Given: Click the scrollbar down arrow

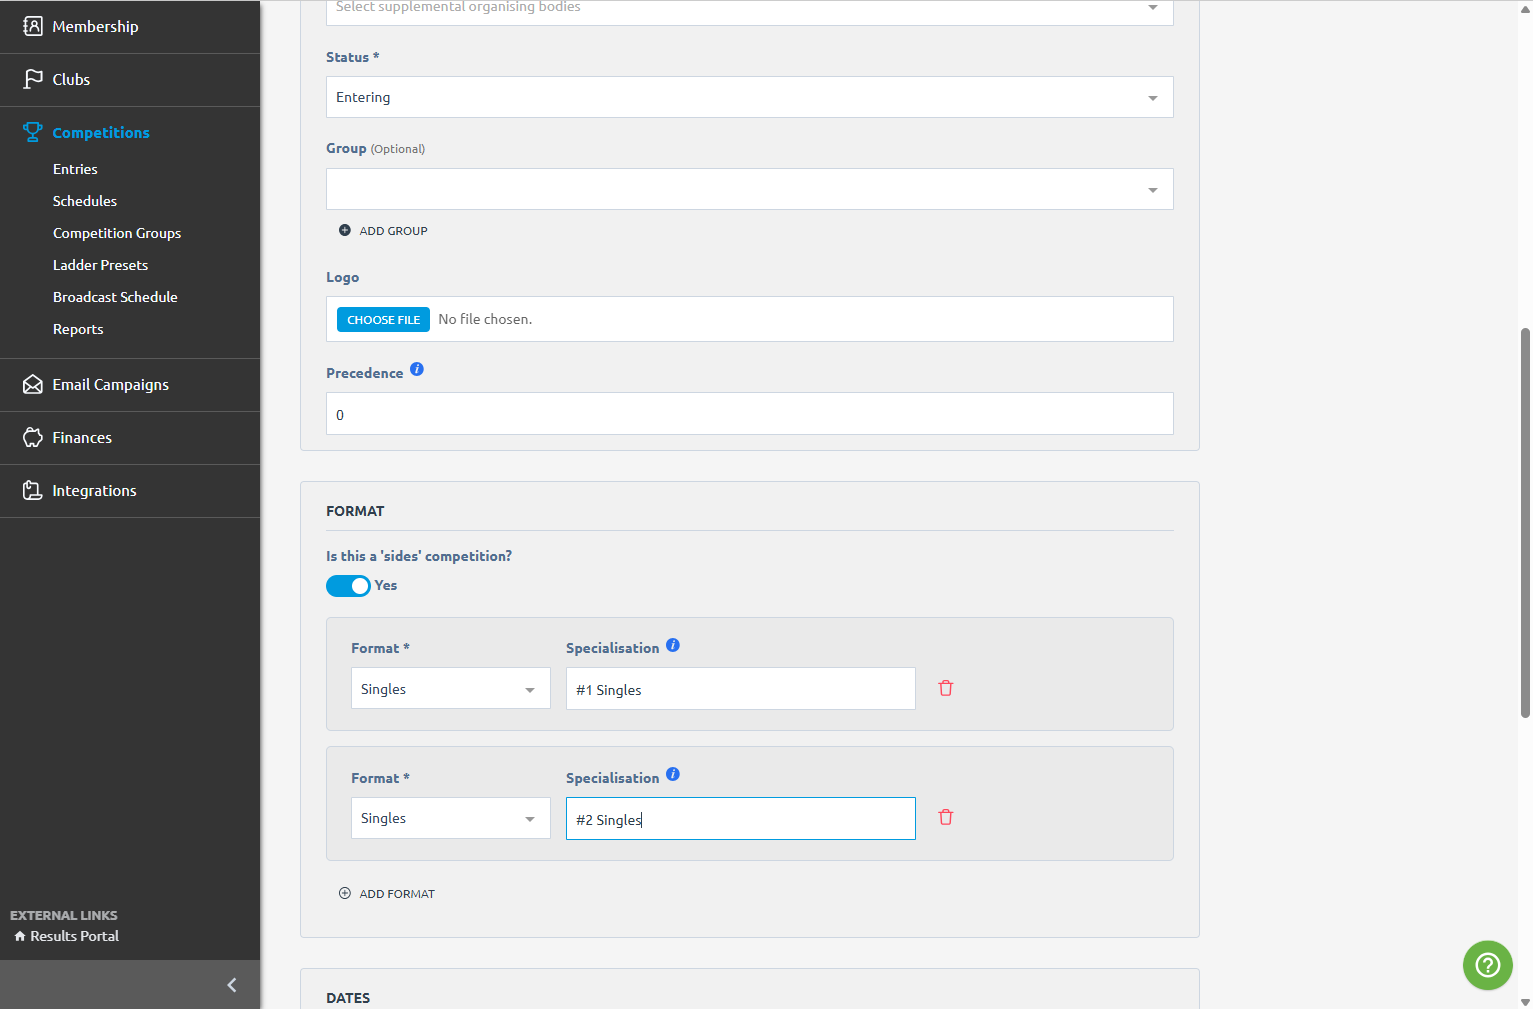Looking at the screenshot, I should pyautogui.click(x=1525, y=1001).
